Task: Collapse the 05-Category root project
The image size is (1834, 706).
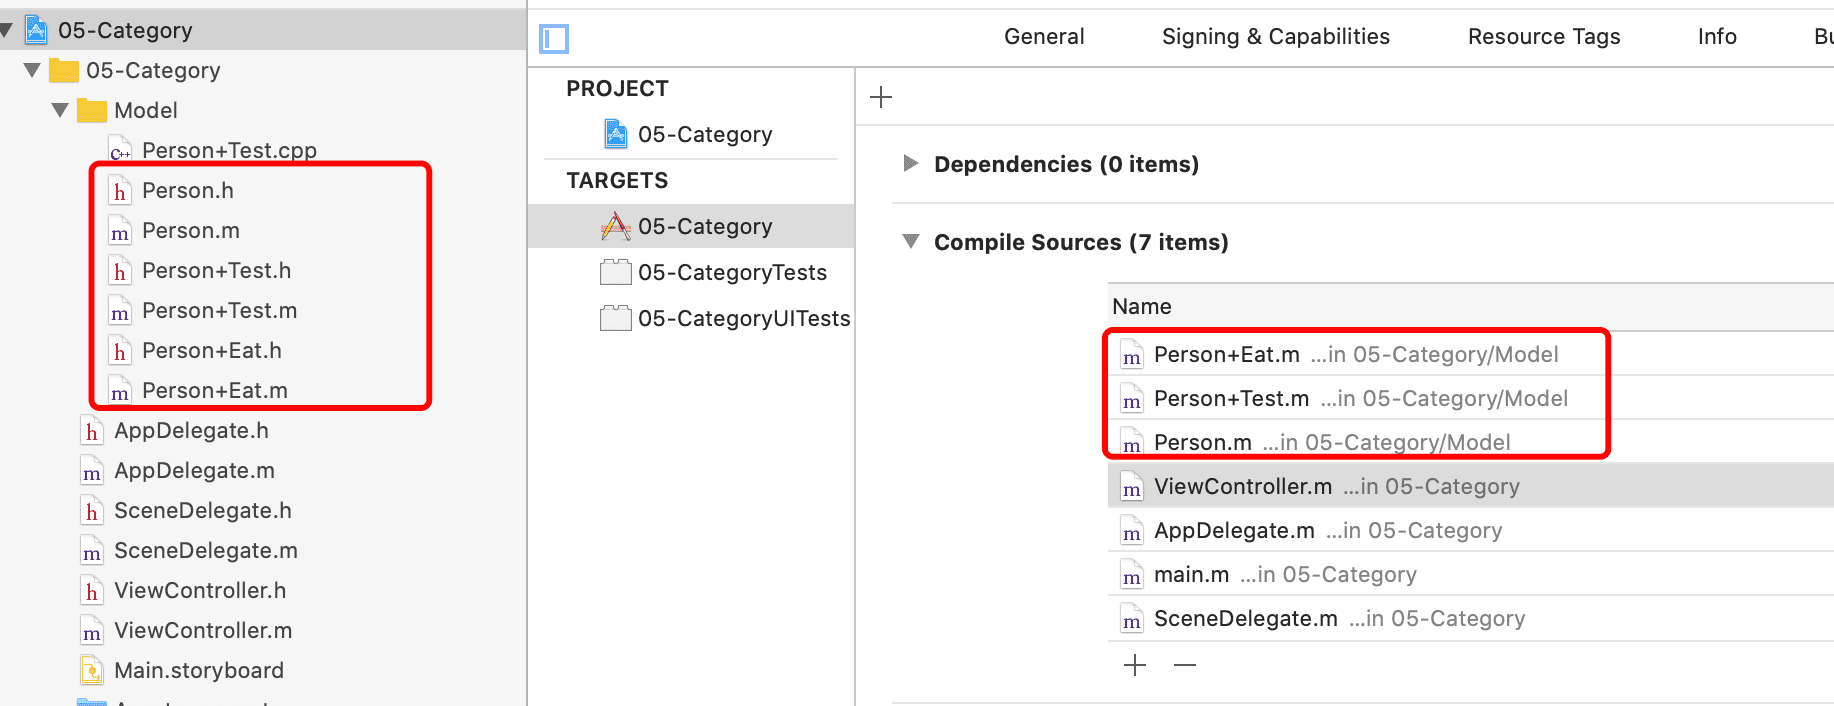Action: tap(7, 30)
